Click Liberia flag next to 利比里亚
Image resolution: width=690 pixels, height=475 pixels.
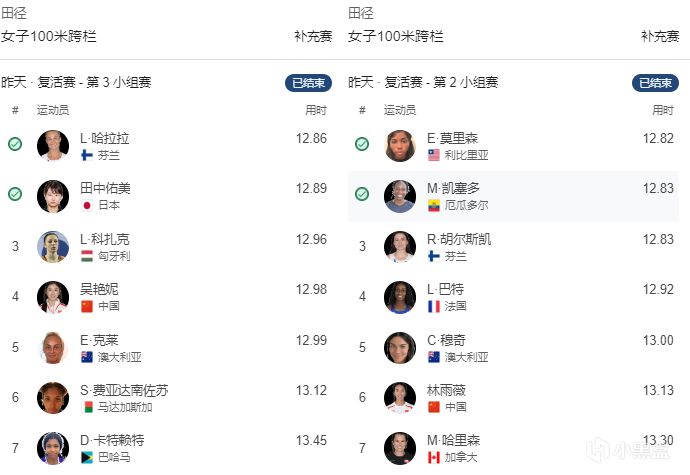pyautogui.click(x=434, y=156)
